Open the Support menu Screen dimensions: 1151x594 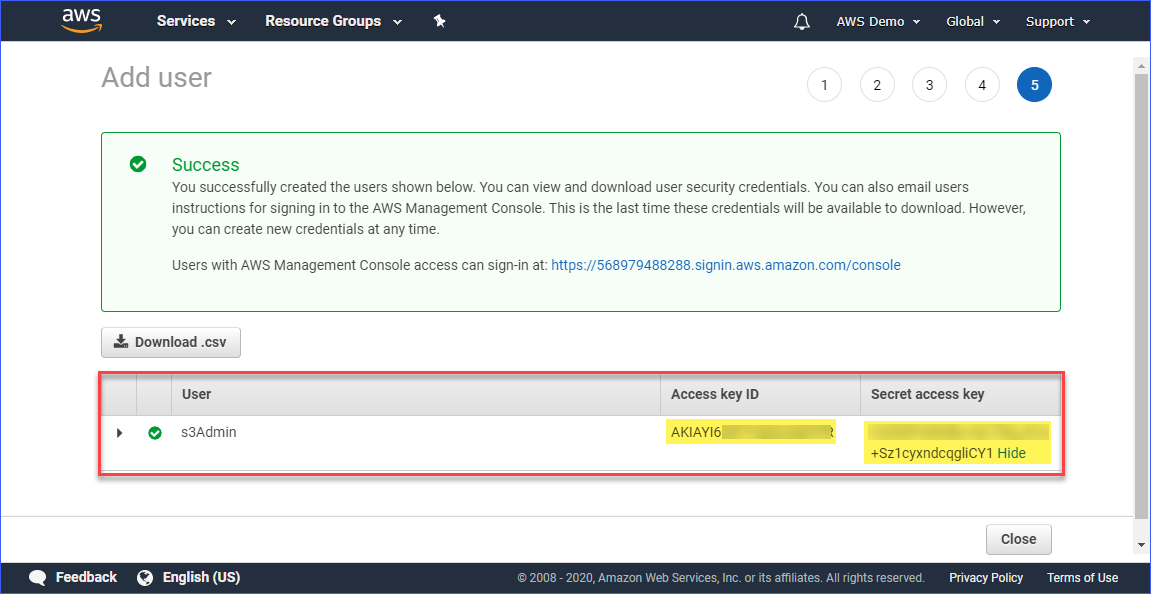coord(1050,20)
